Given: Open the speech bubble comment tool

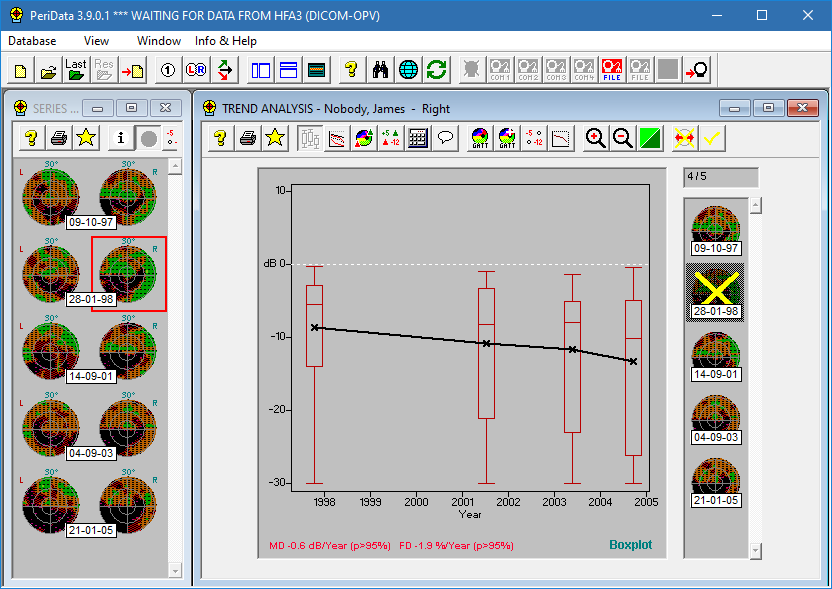Looking at the screenshot, I should point(446,139).
